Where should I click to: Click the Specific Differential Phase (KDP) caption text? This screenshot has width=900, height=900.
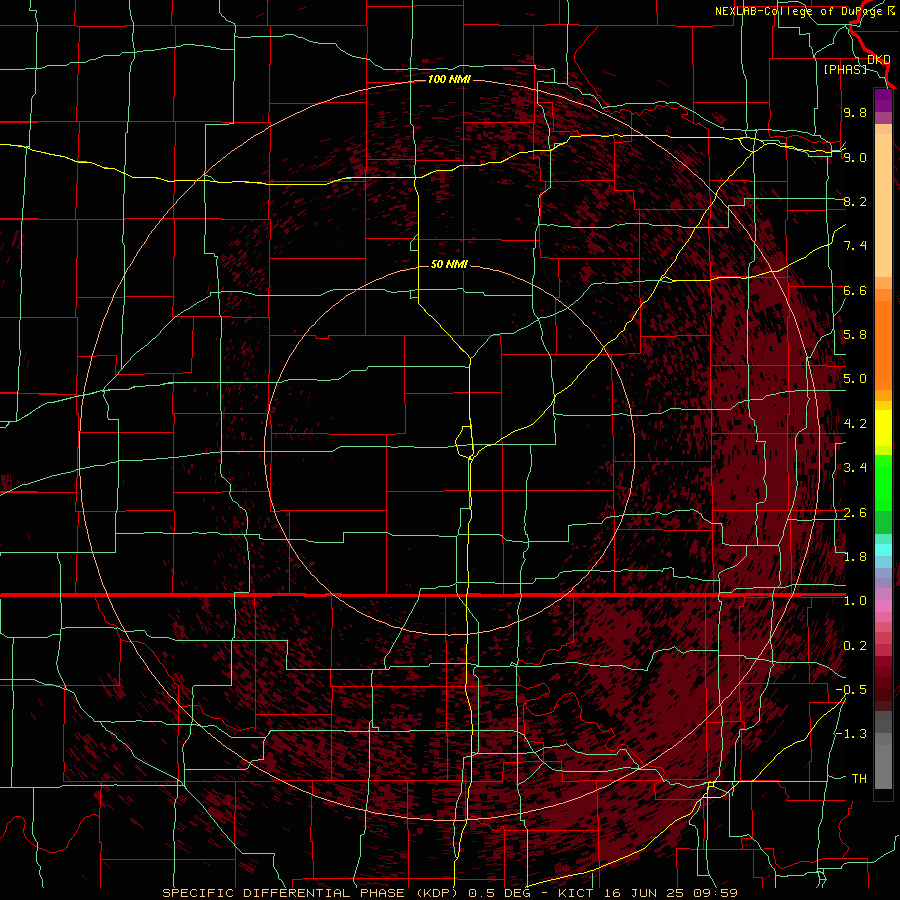[313, 893]
